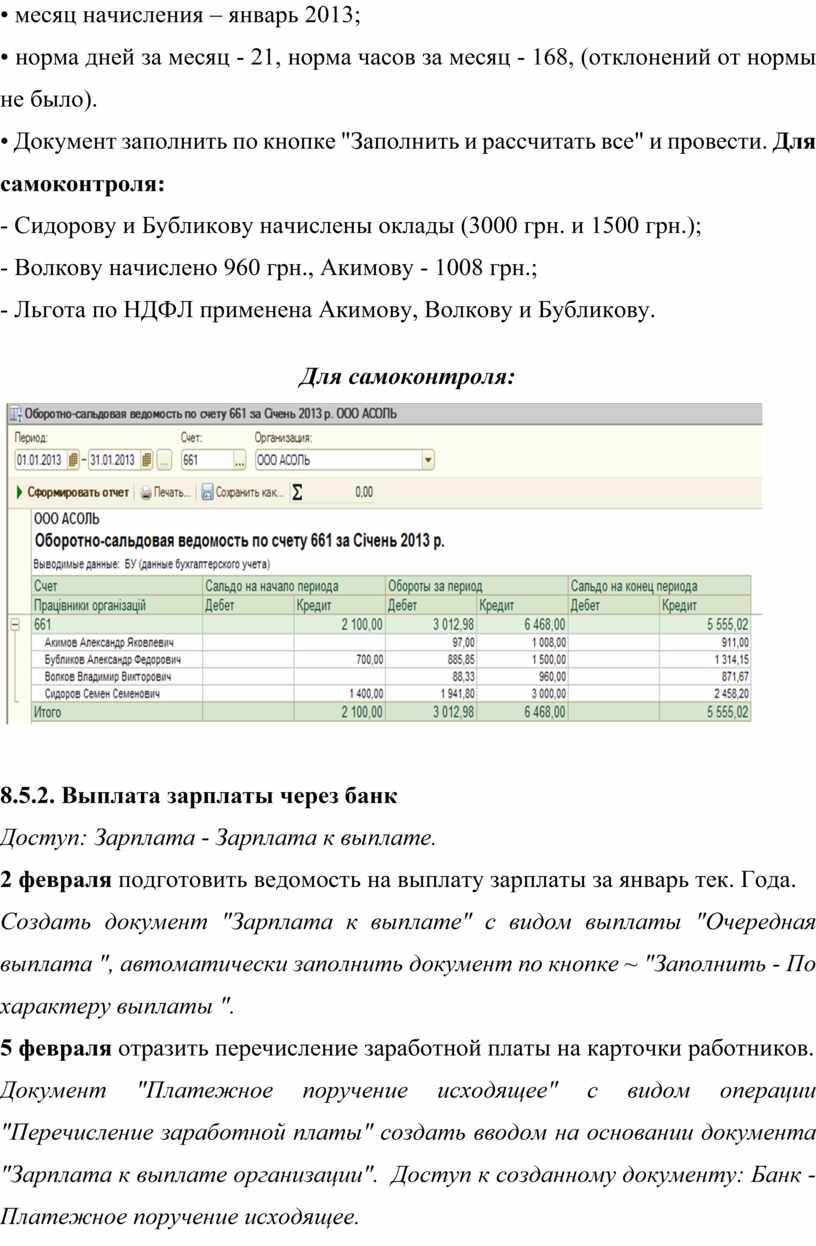Click the Печать button label
This screenshot has height=1246, width=816.
coord(172,493)
